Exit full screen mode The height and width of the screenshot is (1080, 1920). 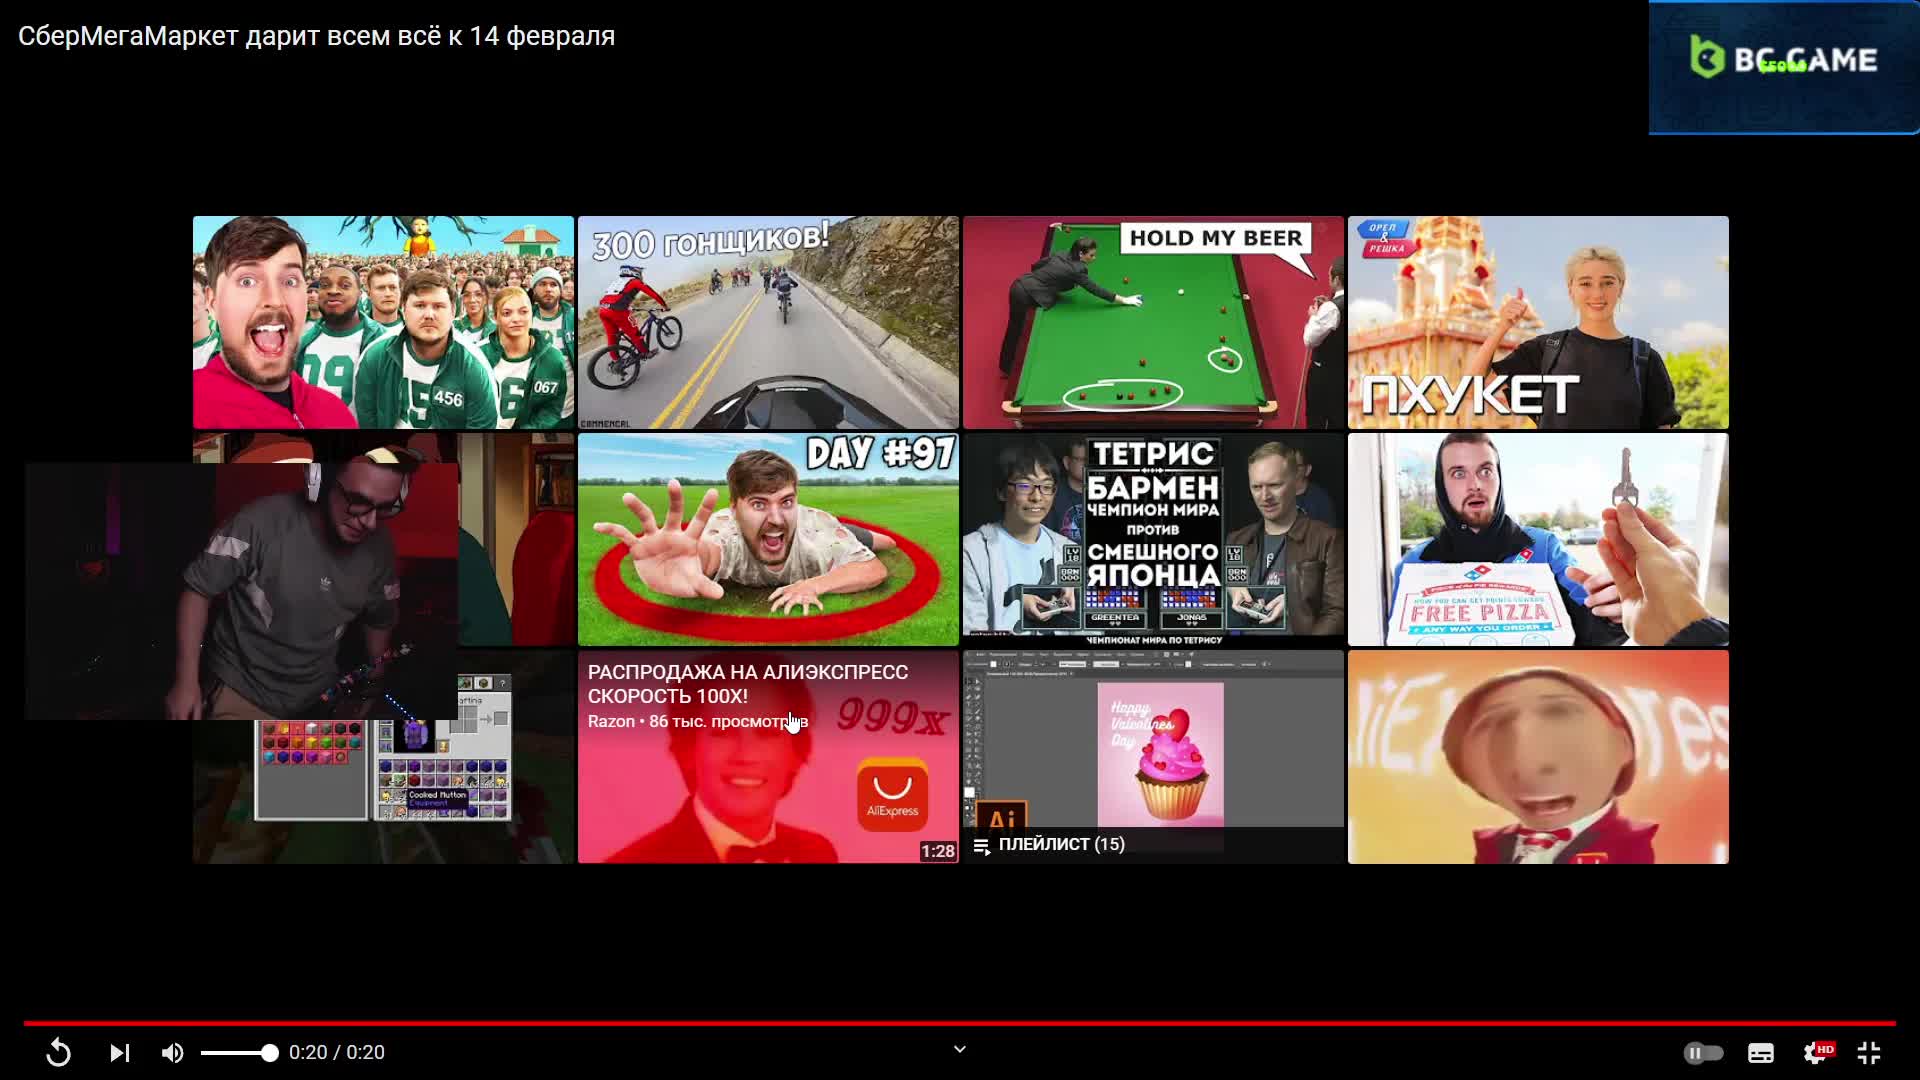tap(1869, 1052)
